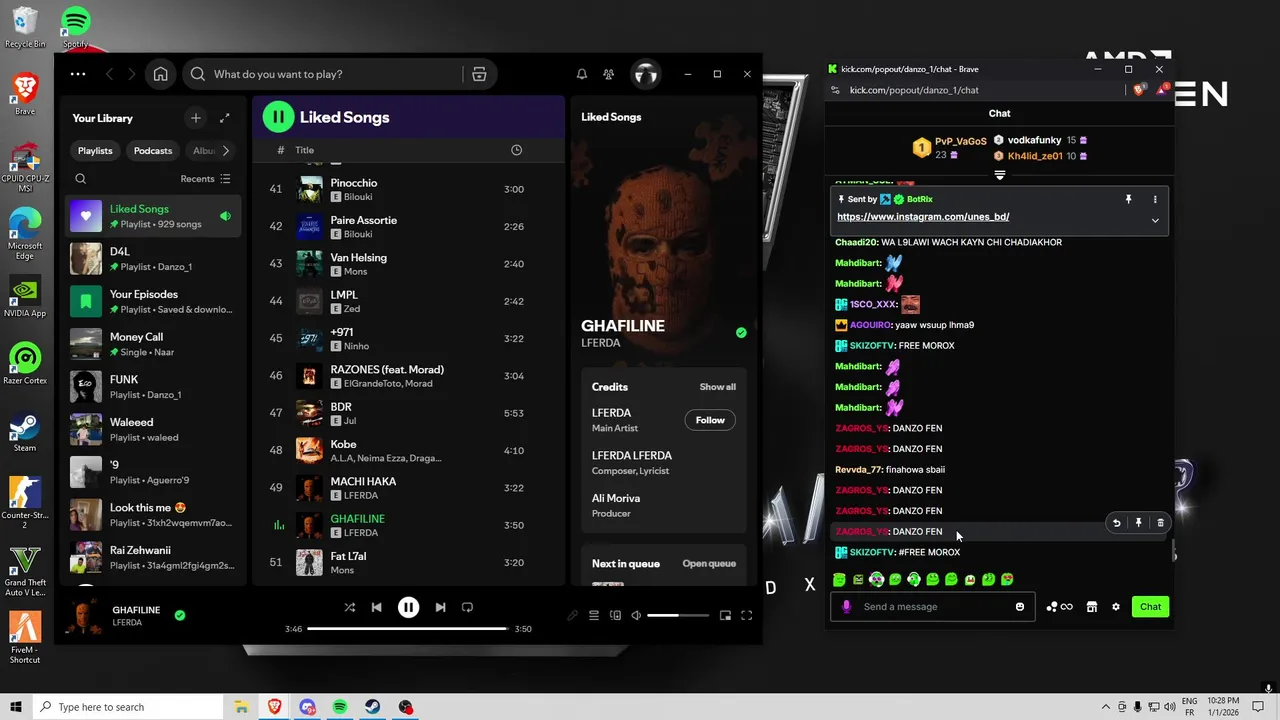1280x720 pixels.
Task: Open Friend Activity icon
Action: [x=608, y=74]
